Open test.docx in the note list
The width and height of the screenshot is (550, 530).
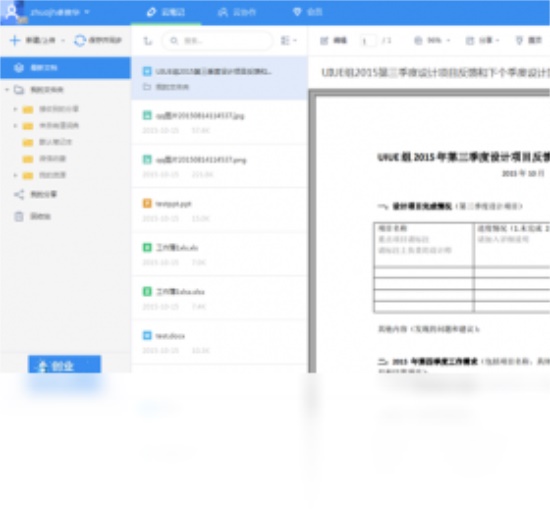point(220,343)
